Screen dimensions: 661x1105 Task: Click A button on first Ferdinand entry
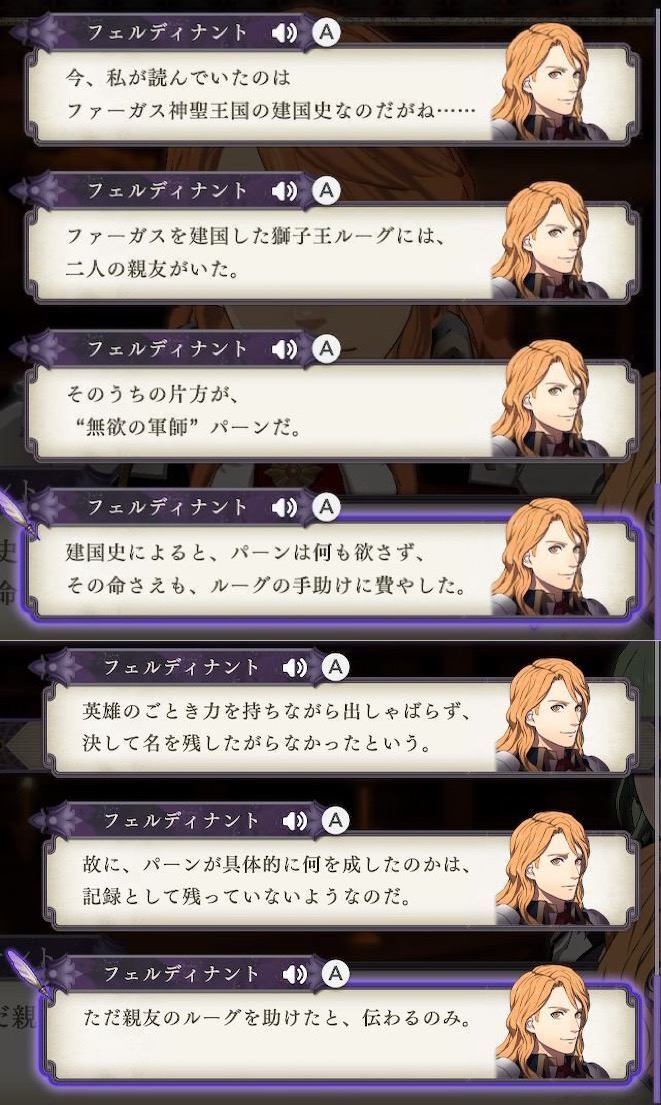(x=326, y=32)
